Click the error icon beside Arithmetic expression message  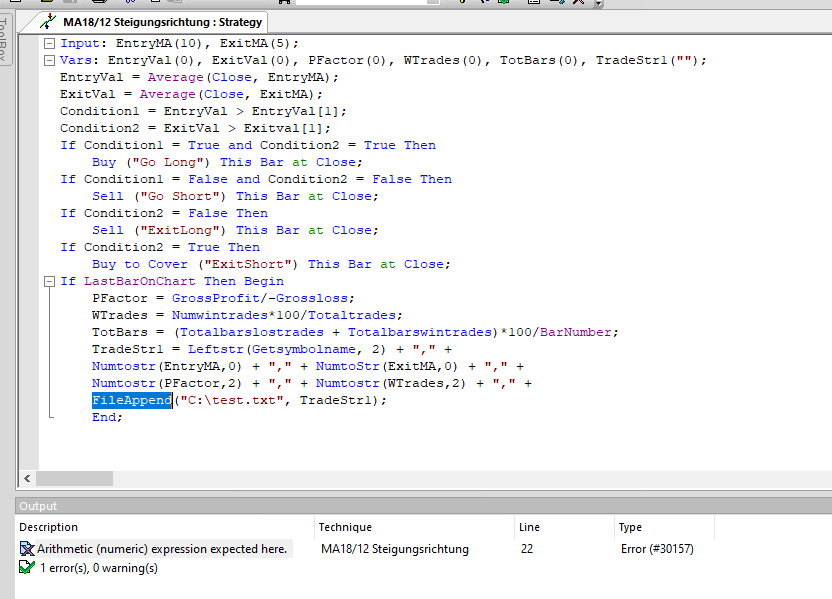(27, 549)
